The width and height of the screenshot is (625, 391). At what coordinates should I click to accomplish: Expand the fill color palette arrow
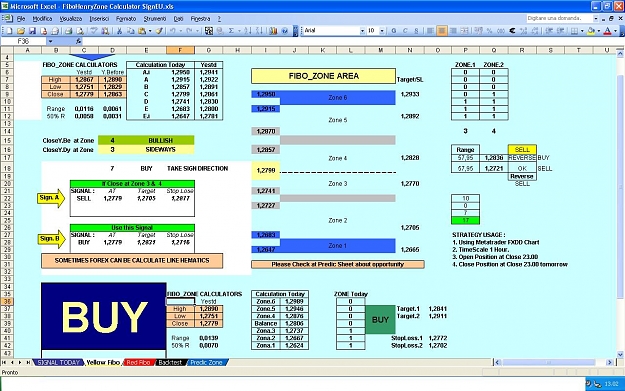point(599,31)
